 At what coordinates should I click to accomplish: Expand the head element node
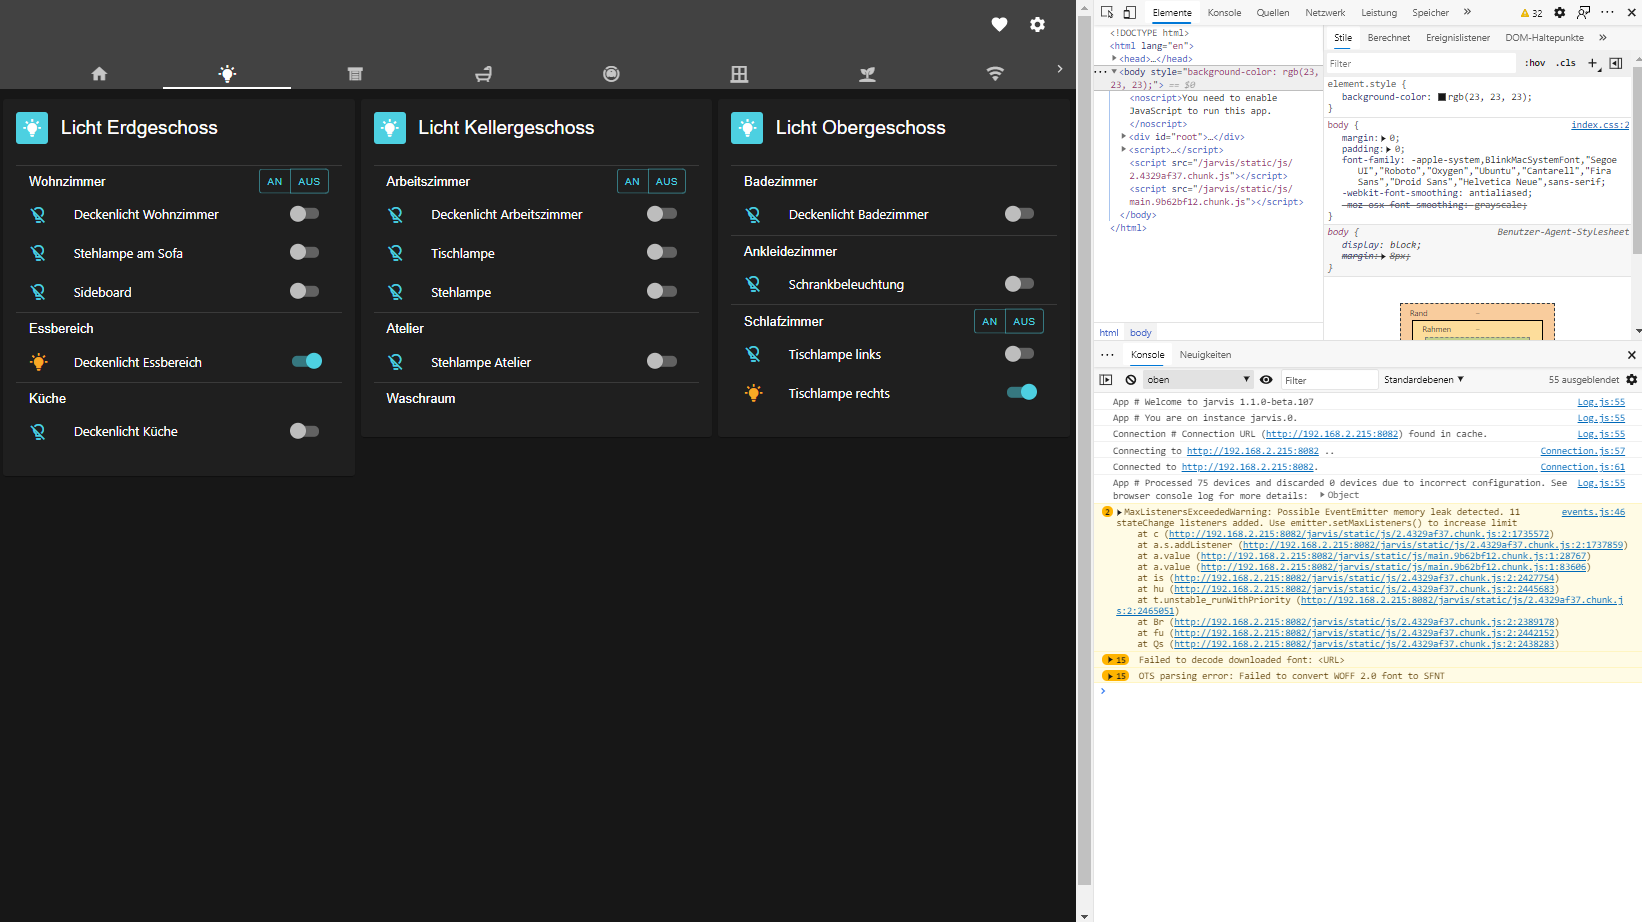(1114, 59)
